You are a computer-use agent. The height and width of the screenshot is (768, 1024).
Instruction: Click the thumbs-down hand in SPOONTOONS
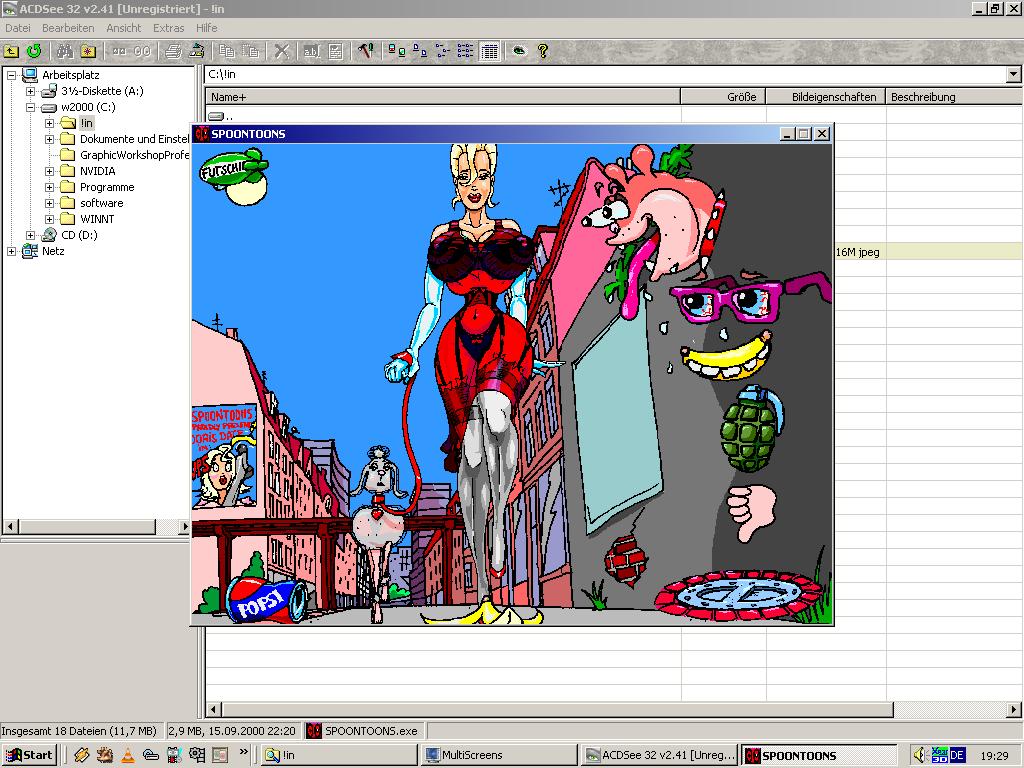[x=752, y=513]
